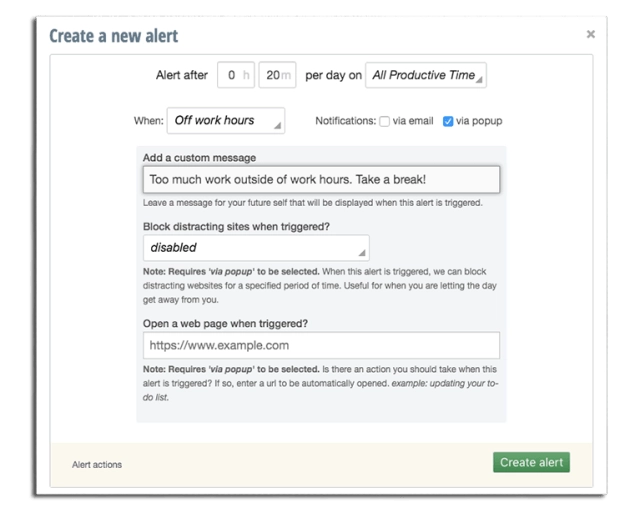Image resolution: width=640 pixels, height=513 pixels.
Task: Click the Add a custom message label
Action: (199, 158)
